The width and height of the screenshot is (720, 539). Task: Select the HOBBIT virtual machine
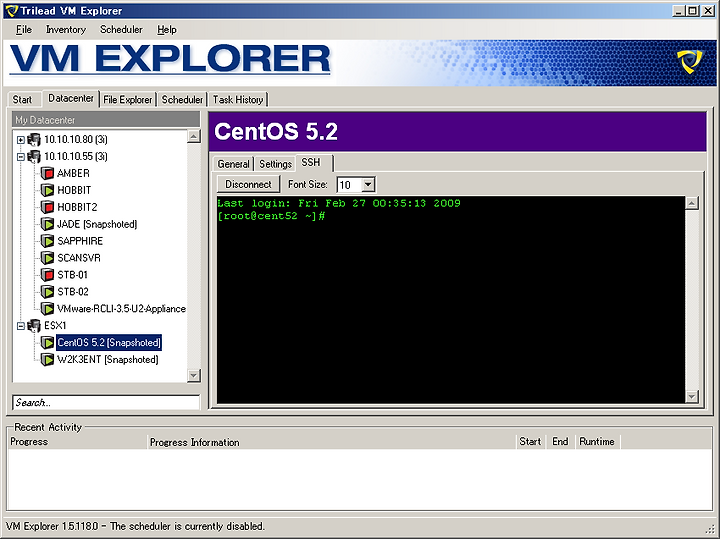(74, 190)
